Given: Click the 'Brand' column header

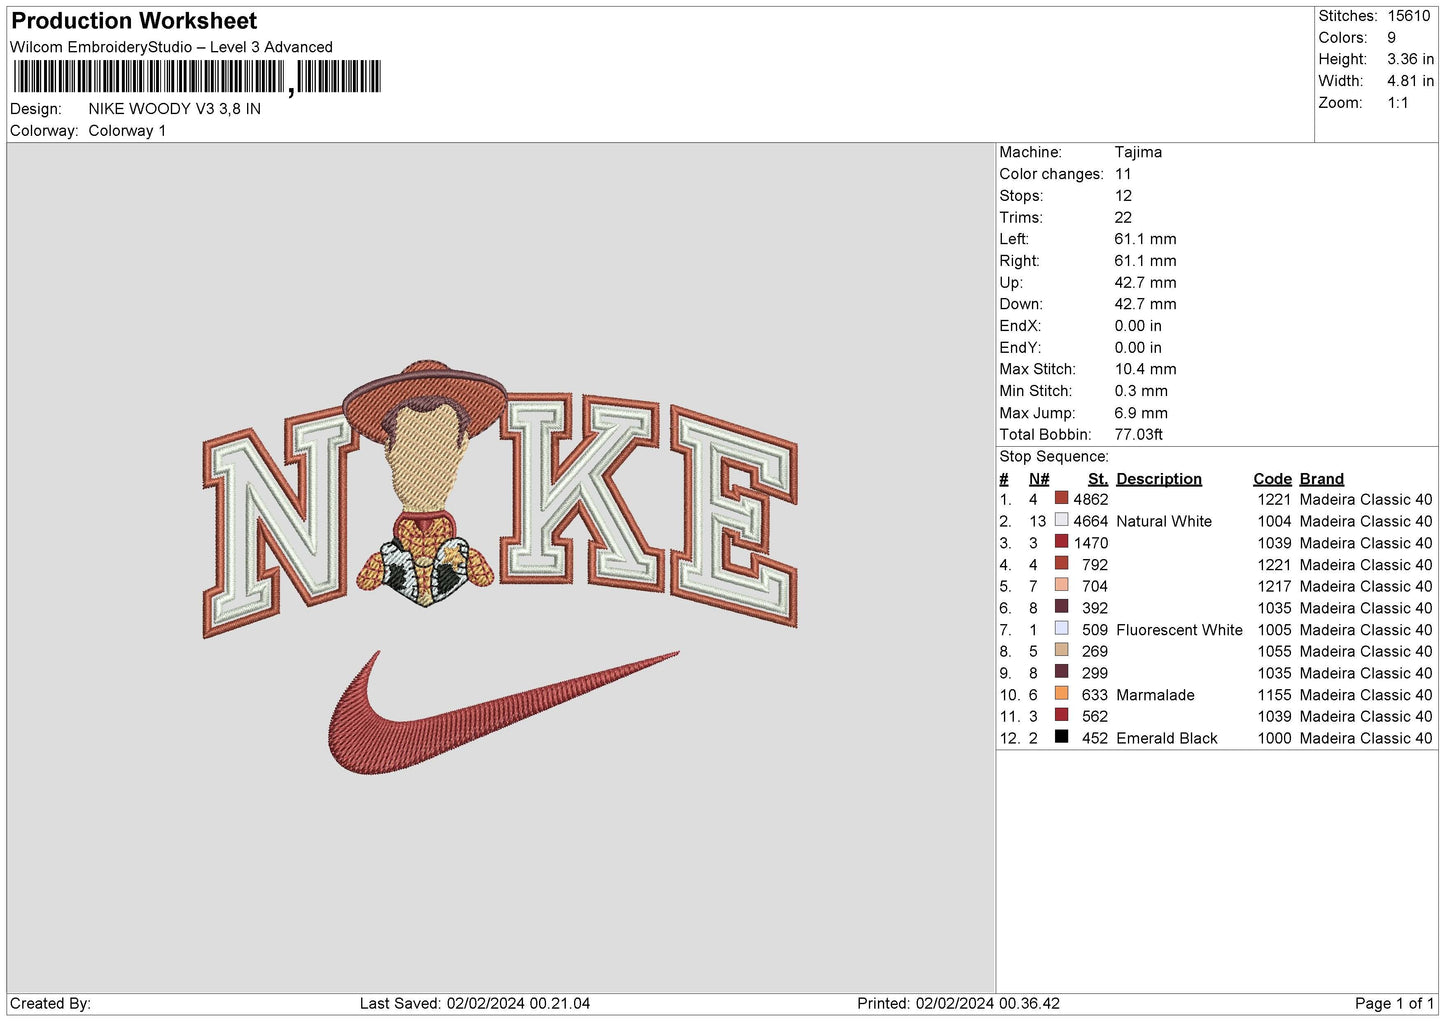Looking at the screenshot, I should tap(1322, 479).
